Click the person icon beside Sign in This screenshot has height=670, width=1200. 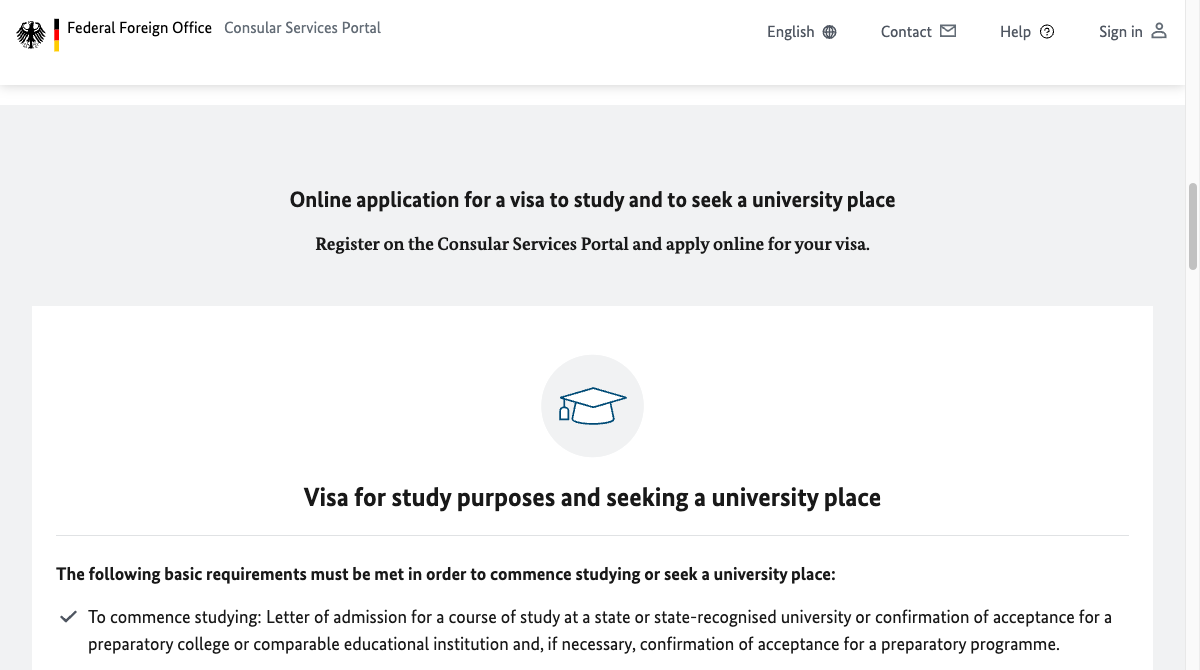[1159, 31]
